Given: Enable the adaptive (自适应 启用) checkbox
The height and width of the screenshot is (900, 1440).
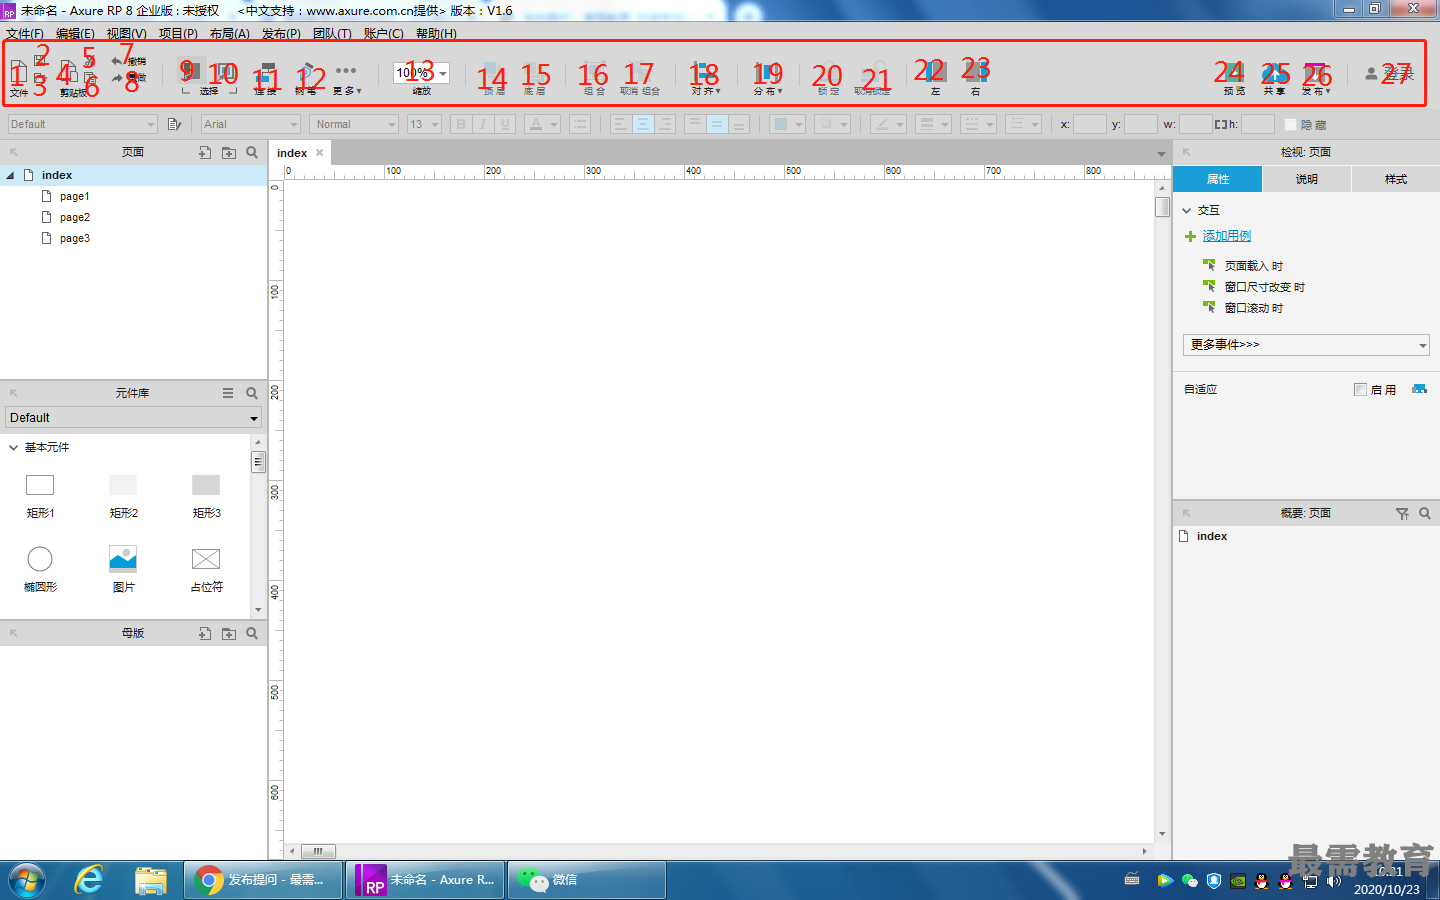Looking at the screenshot, I should [1360, 389].
